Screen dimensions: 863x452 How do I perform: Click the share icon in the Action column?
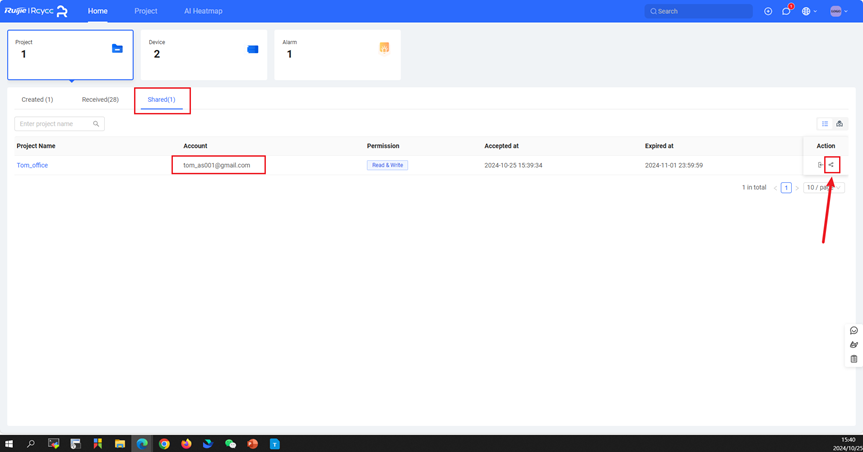pyautogui.click(x=831, y=165)
